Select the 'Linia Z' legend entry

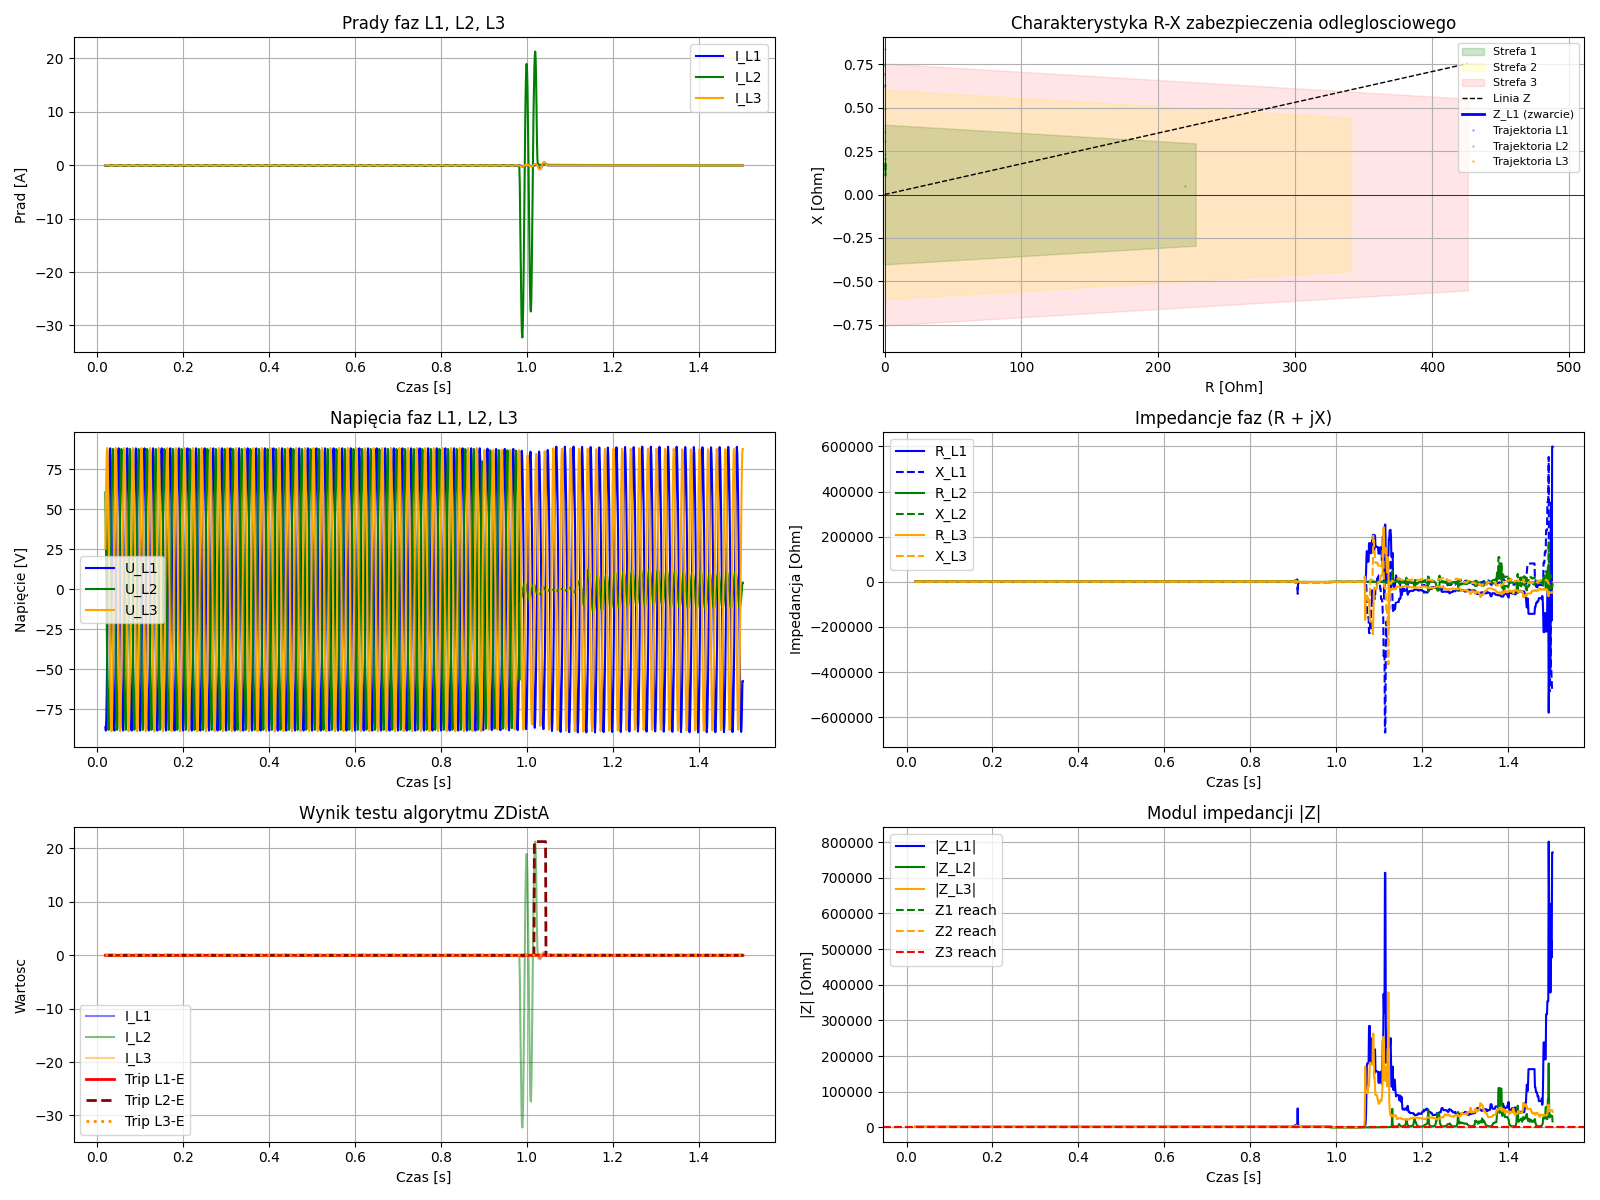click(x=1511, y=99)
